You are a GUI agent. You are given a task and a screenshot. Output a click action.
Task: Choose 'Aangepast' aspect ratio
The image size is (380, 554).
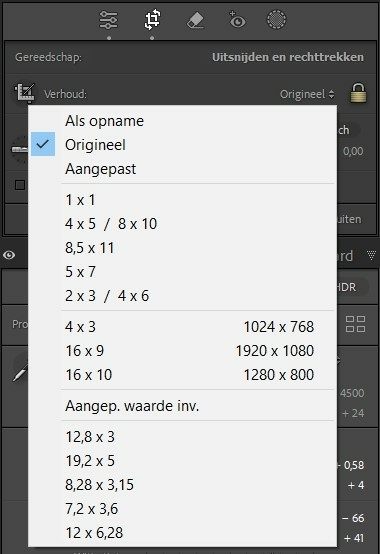[182, 169]
